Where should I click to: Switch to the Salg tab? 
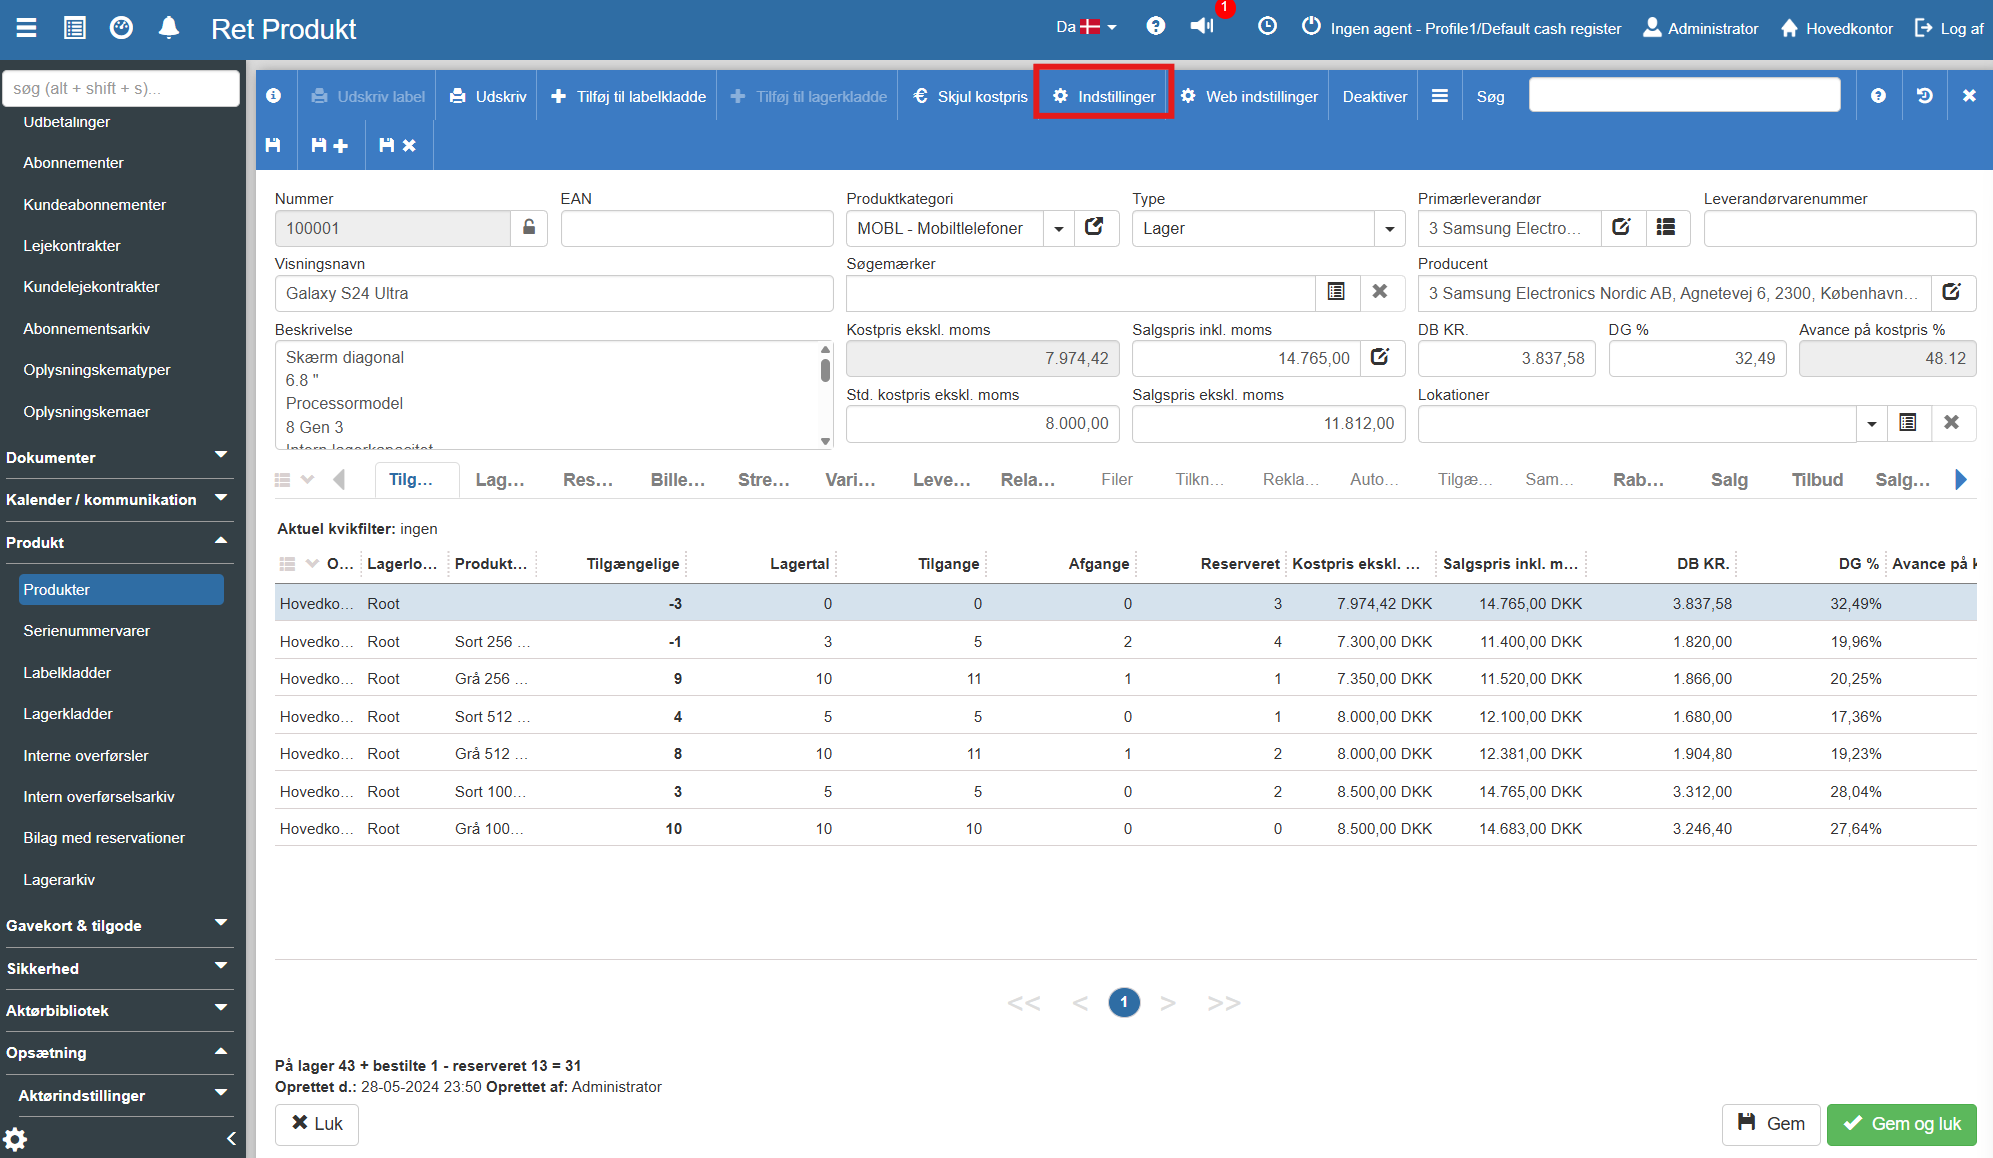pos(1729,480)
